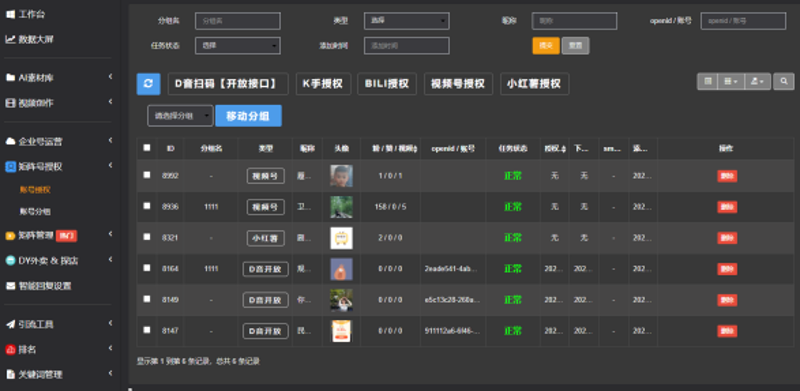This screenshot has width=800, height=391.
Task: Open 工作台 from the sidebar menu
Action: pos(32,14)
